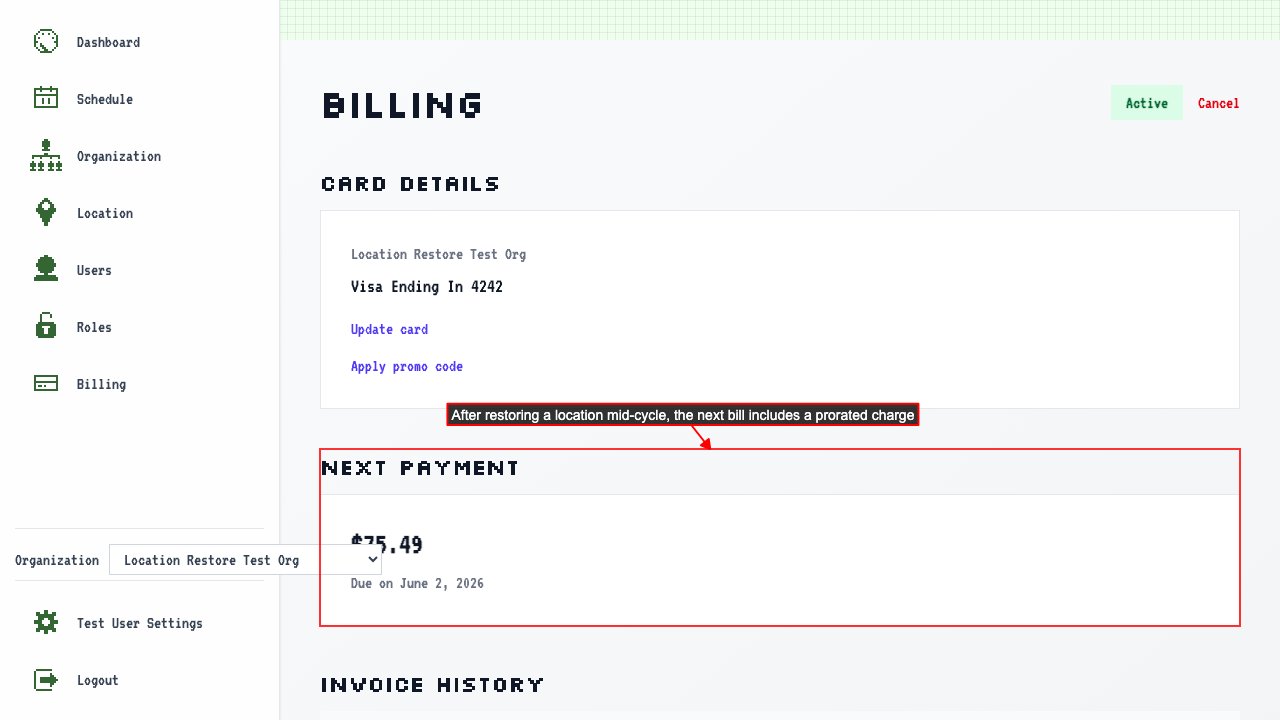Go to the Dashboard menu item
The height and width of the screenshot is (720, 1280).
pyautogui.click(x=108, y=42)
